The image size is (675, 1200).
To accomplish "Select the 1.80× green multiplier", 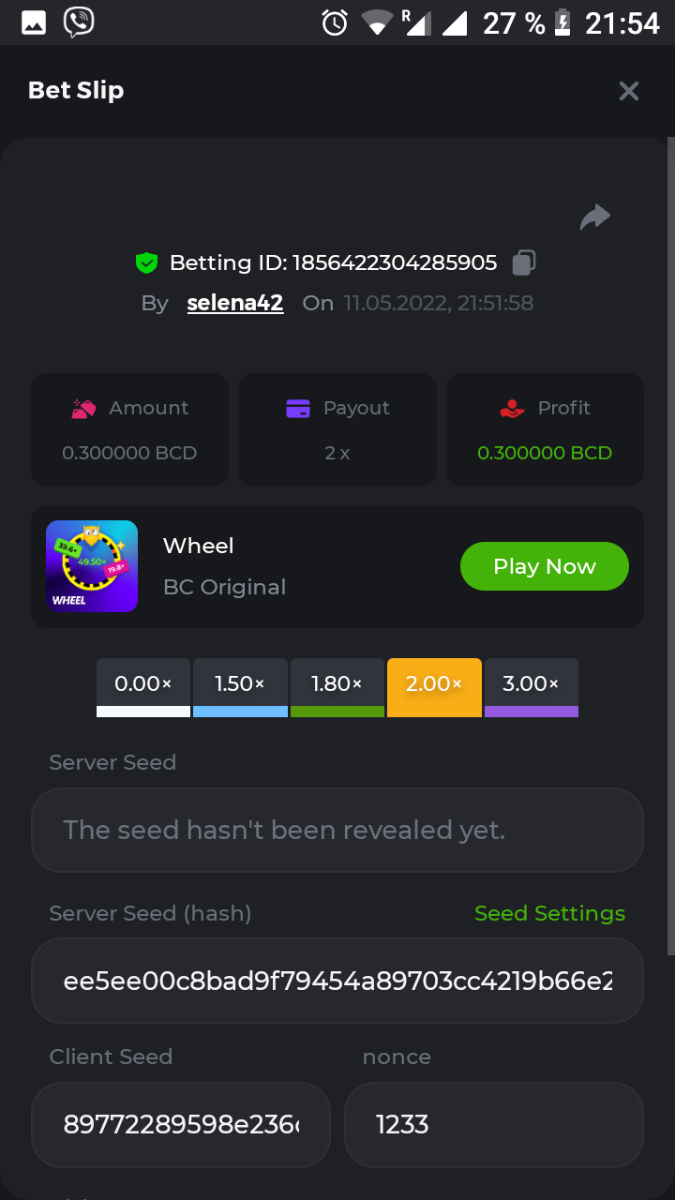I will tap(337, 686).
